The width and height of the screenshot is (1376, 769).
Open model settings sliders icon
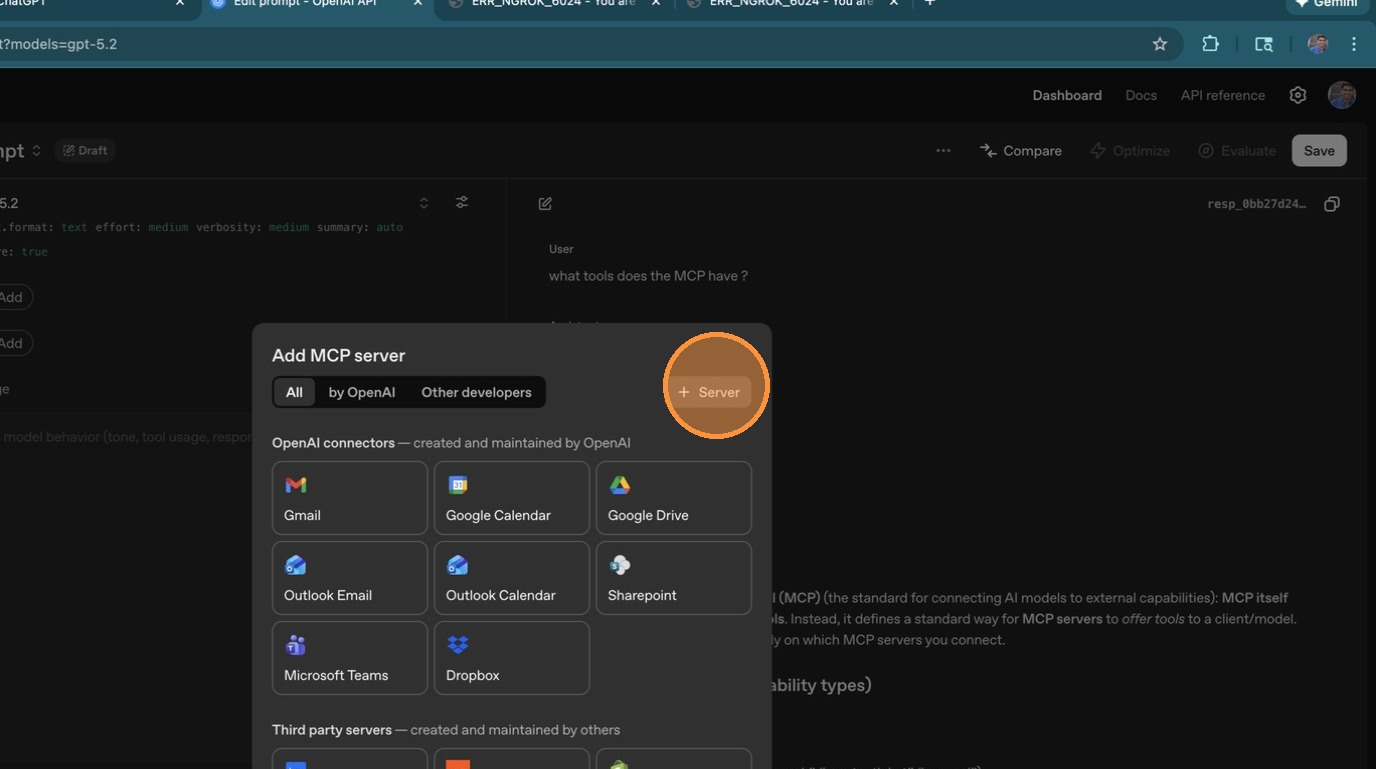(462, 202)
